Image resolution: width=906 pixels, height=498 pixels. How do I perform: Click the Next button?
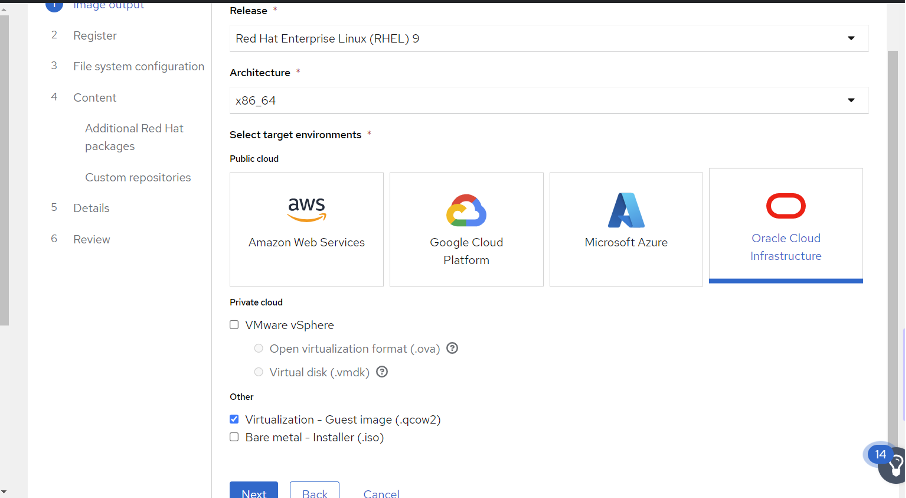[254, 490]
